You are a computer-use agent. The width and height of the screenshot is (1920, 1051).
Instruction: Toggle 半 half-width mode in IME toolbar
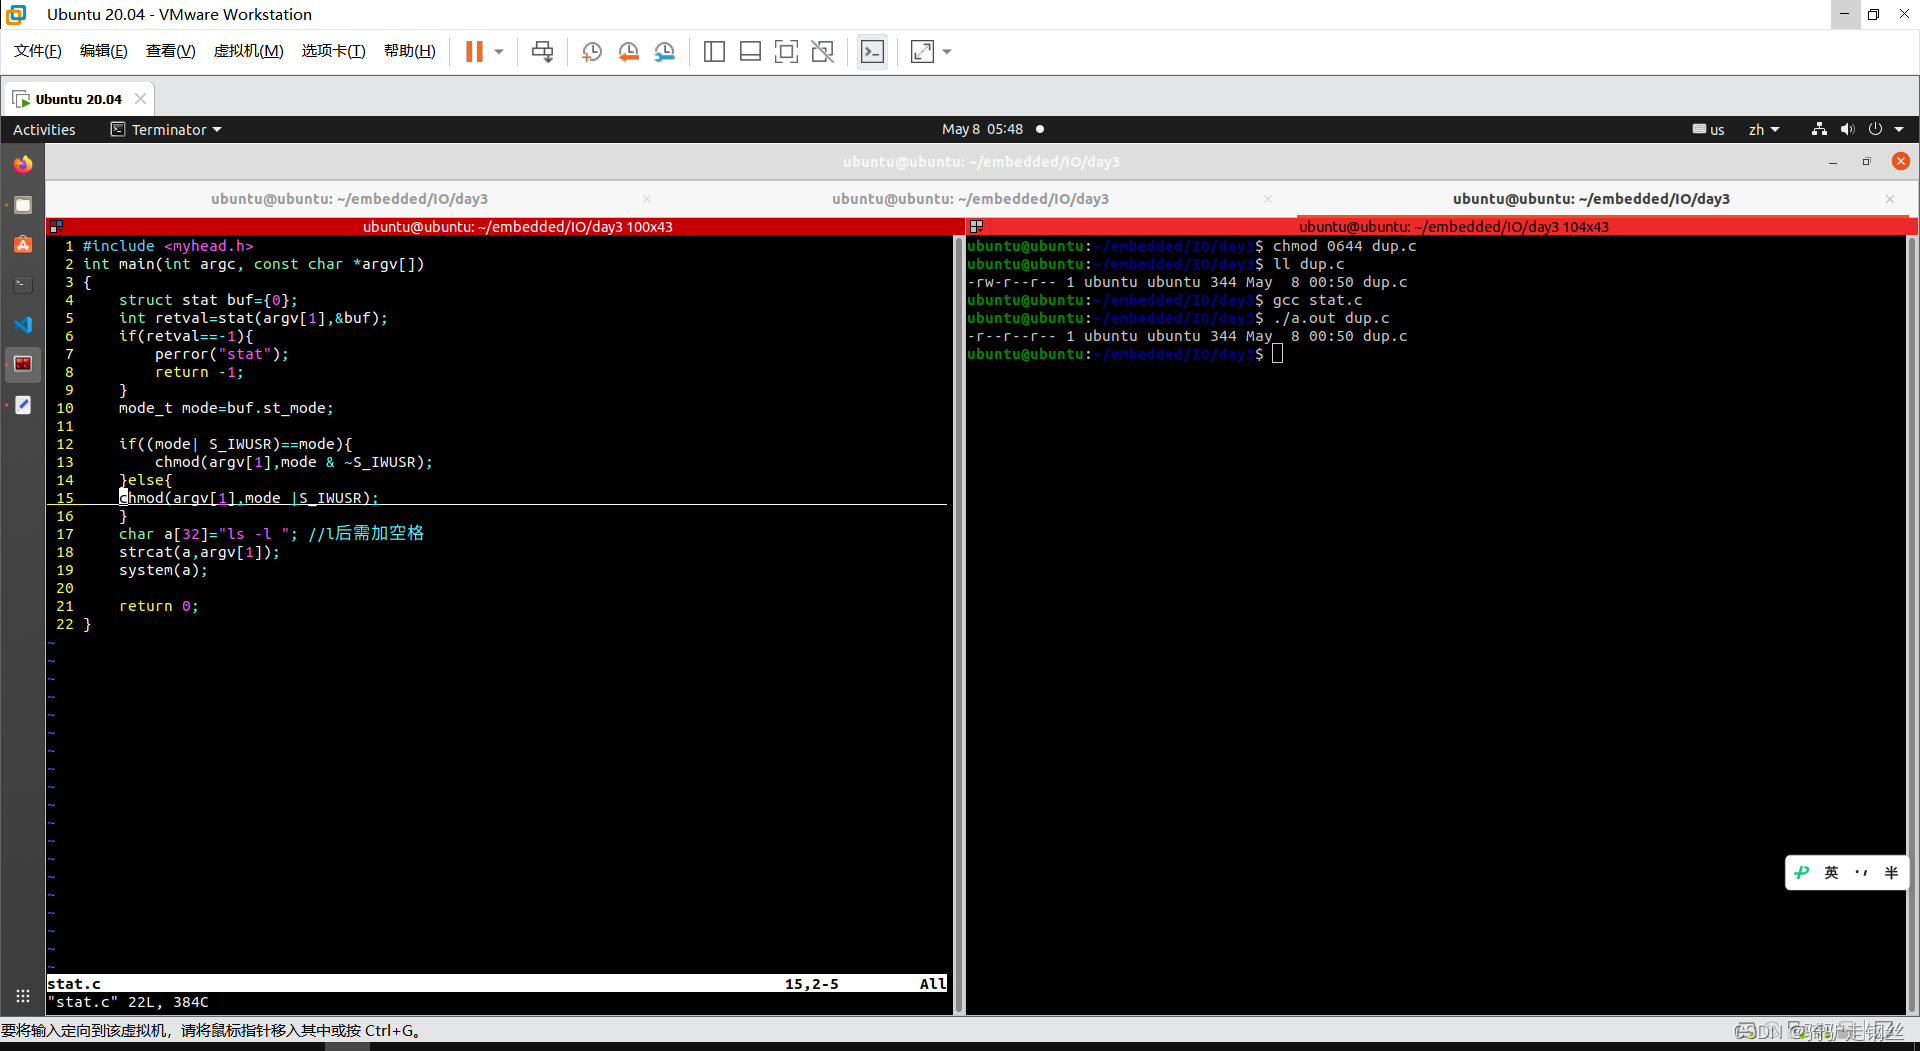click(x=1891, y=872)
